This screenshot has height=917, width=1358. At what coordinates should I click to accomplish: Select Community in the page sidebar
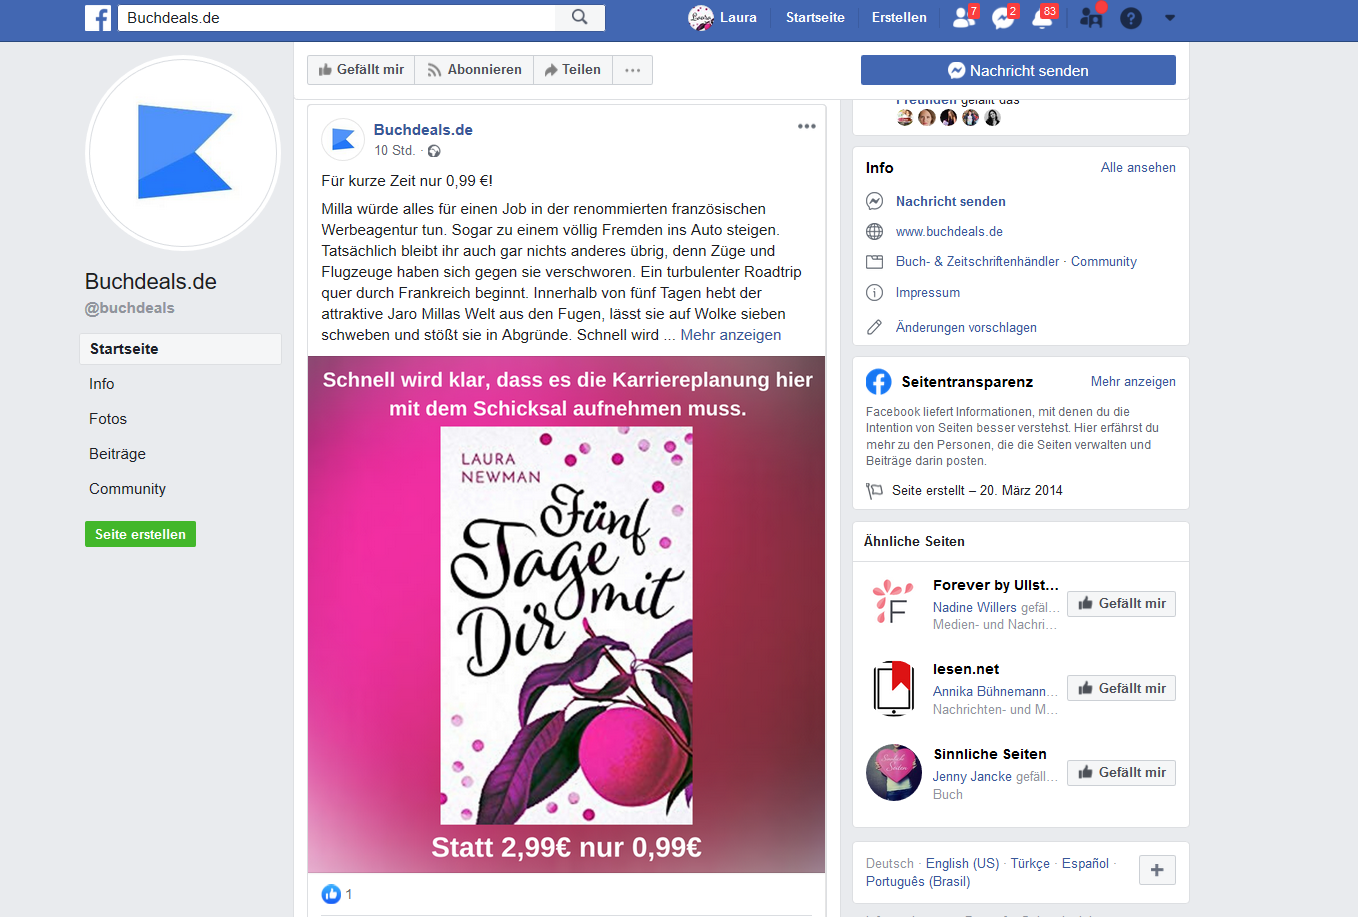127,489
